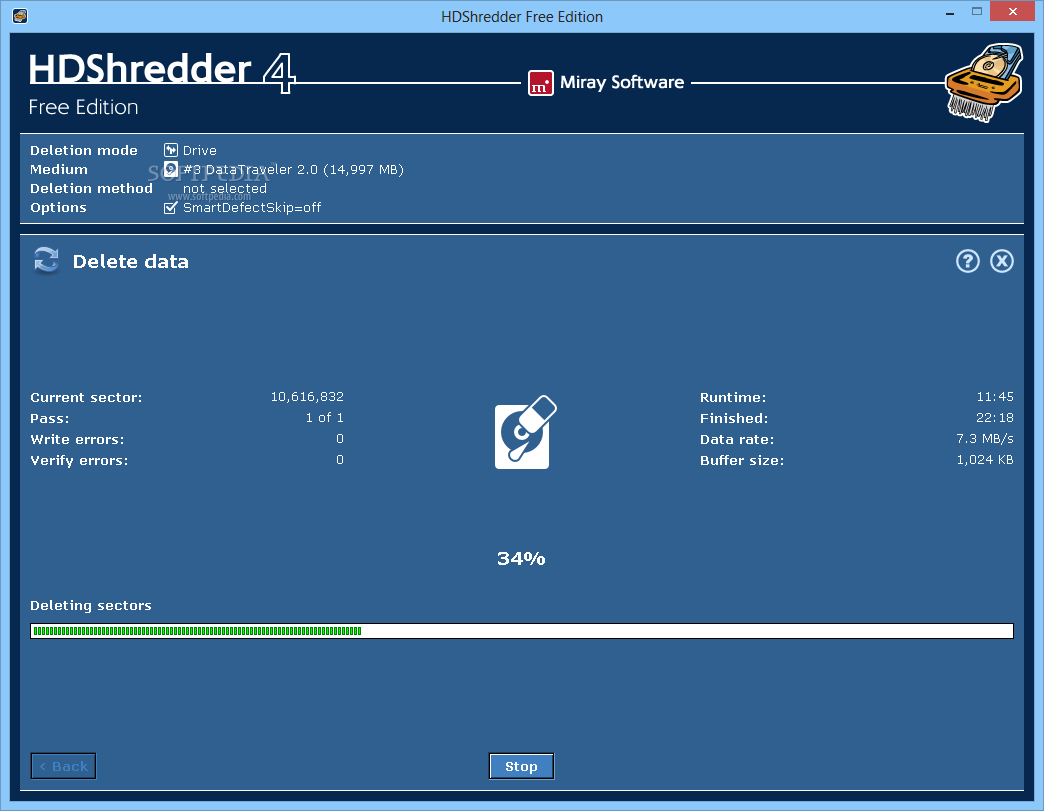Click the Write errors label

click(77, 439)
